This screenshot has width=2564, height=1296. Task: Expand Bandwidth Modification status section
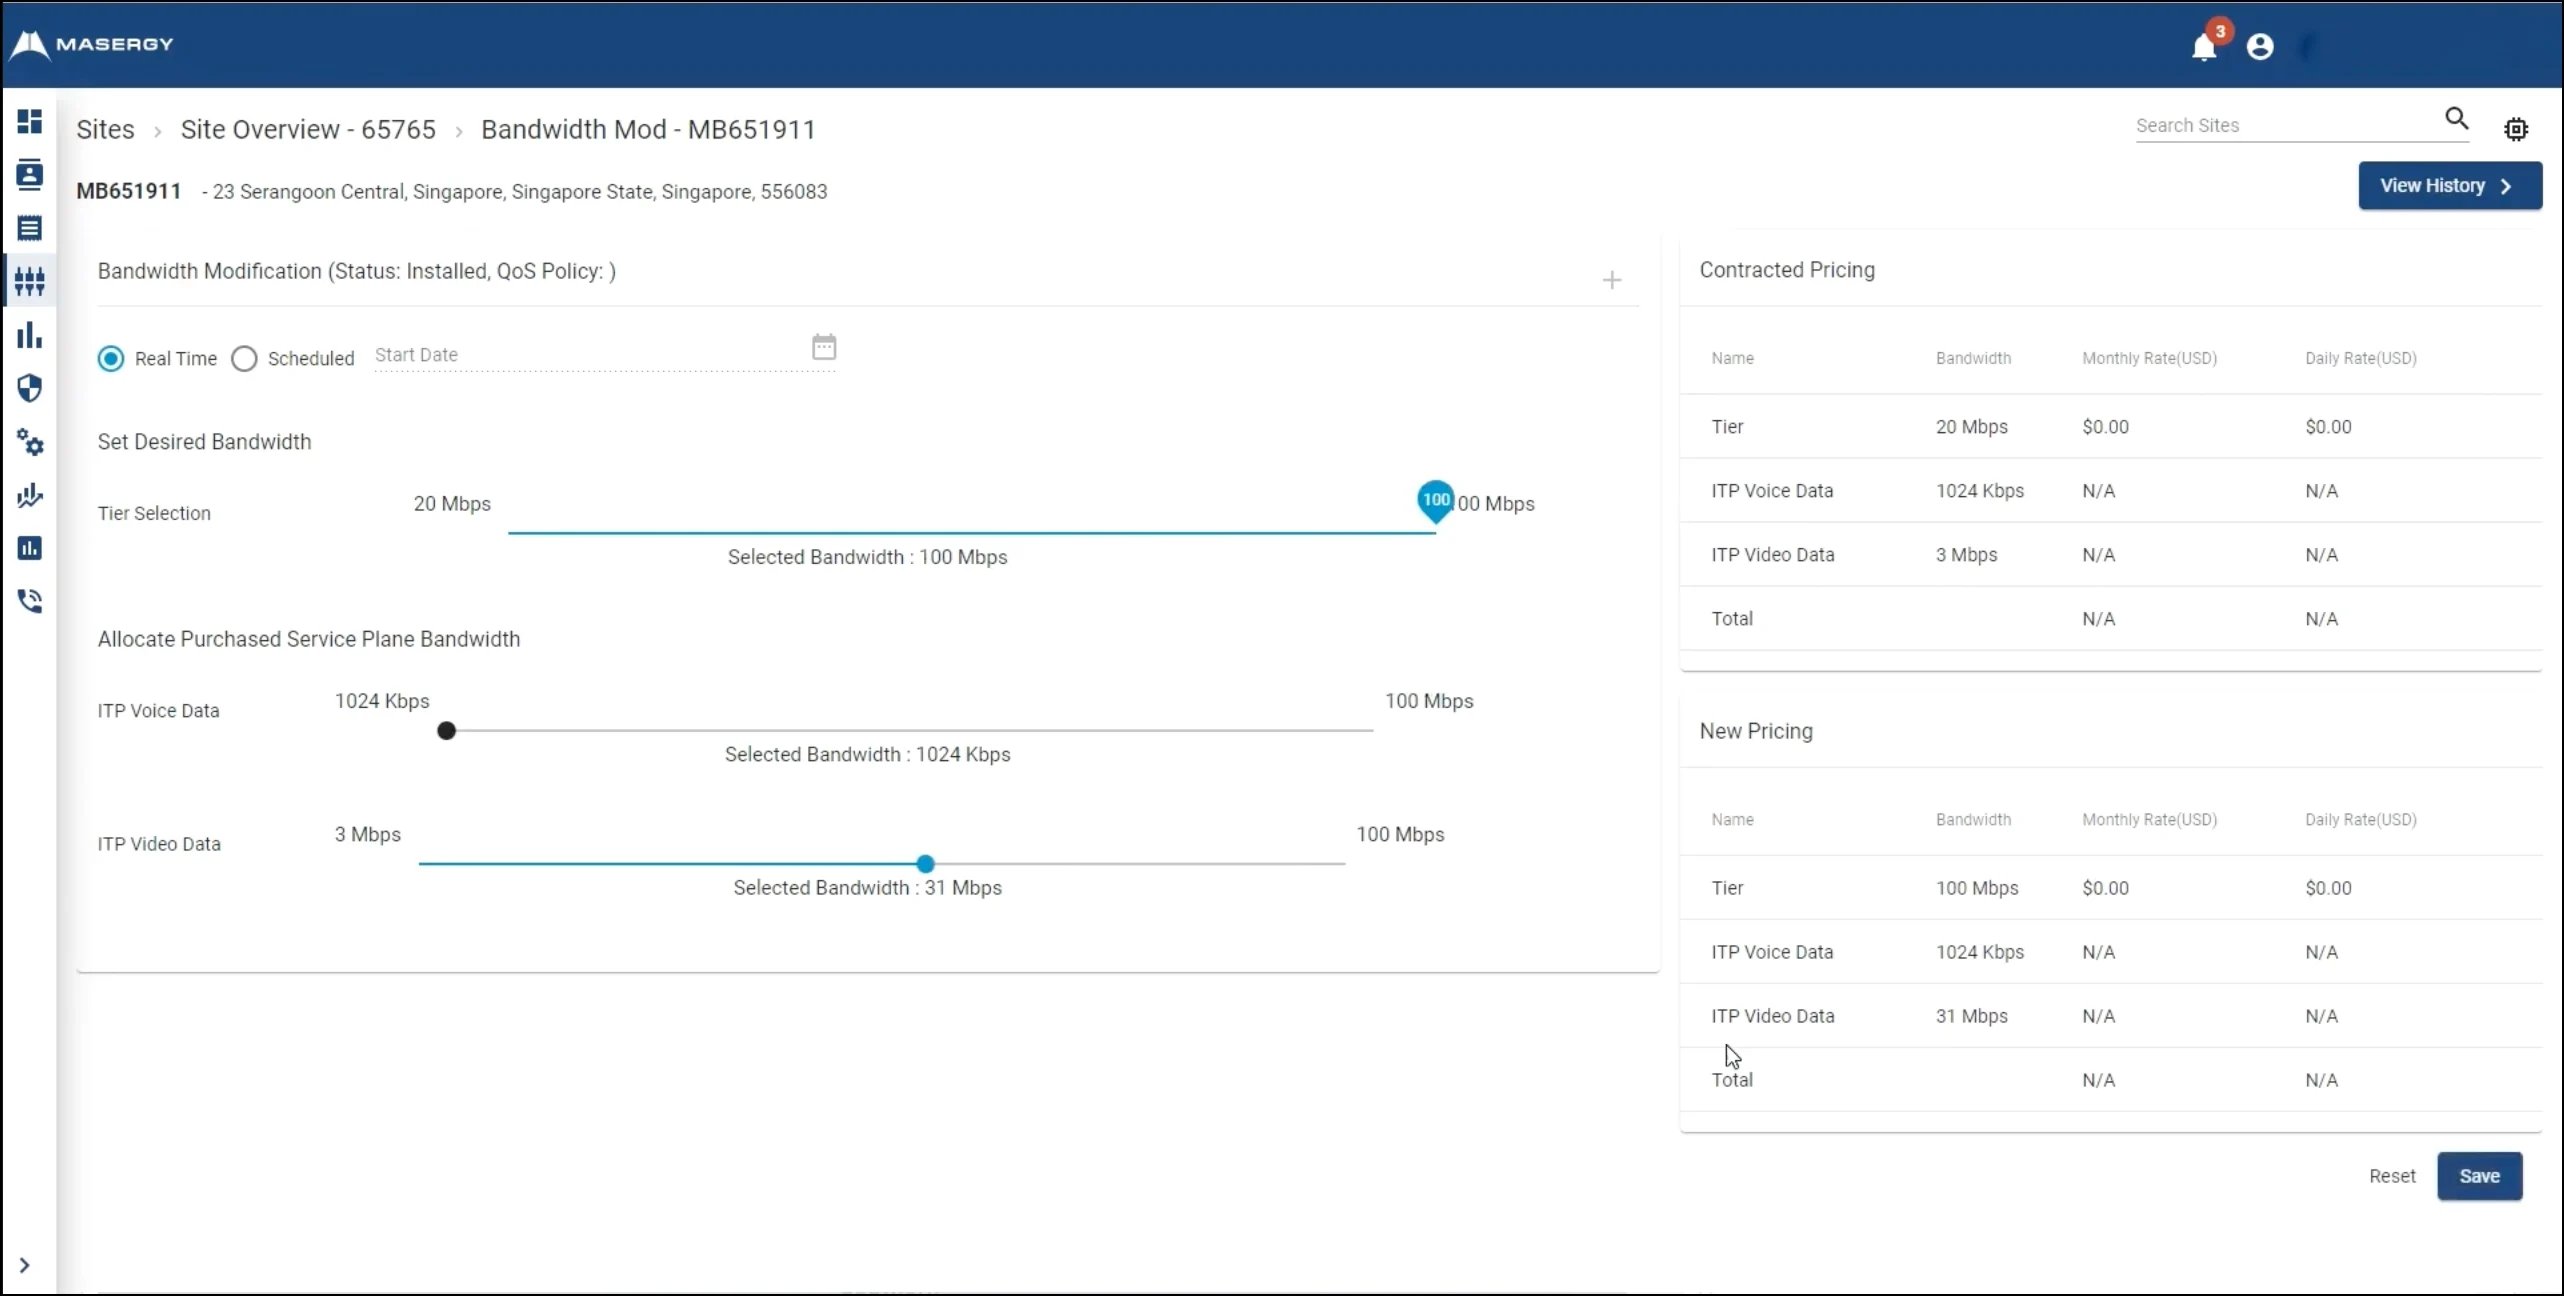pyautogui.click(x=1612, y=279)
